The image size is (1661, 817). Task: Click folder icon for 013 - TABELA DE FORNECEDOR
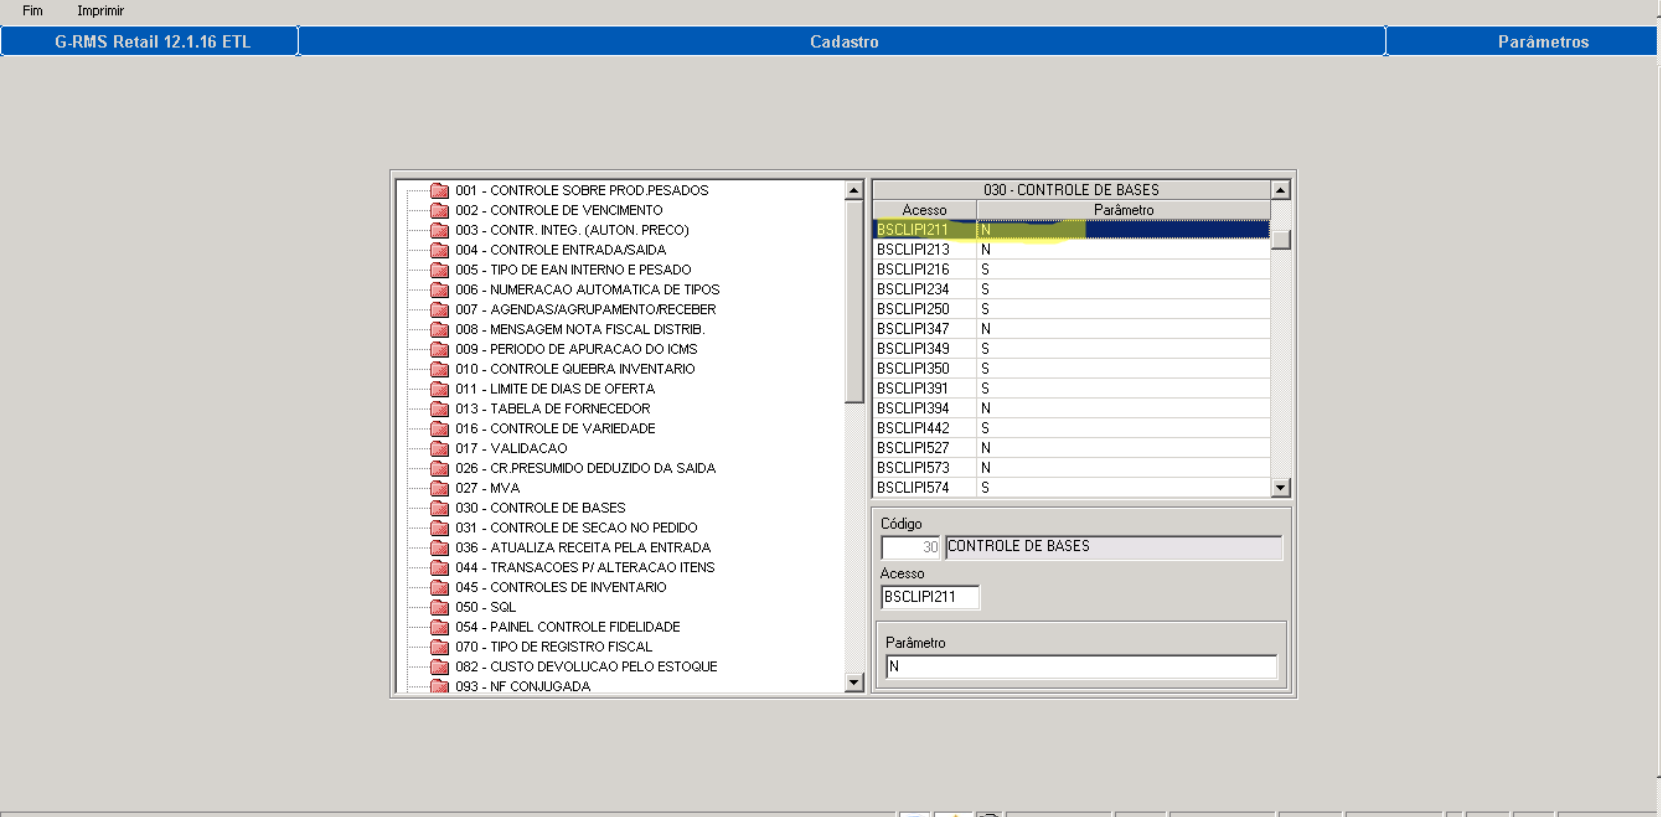[x=439, y=408]
